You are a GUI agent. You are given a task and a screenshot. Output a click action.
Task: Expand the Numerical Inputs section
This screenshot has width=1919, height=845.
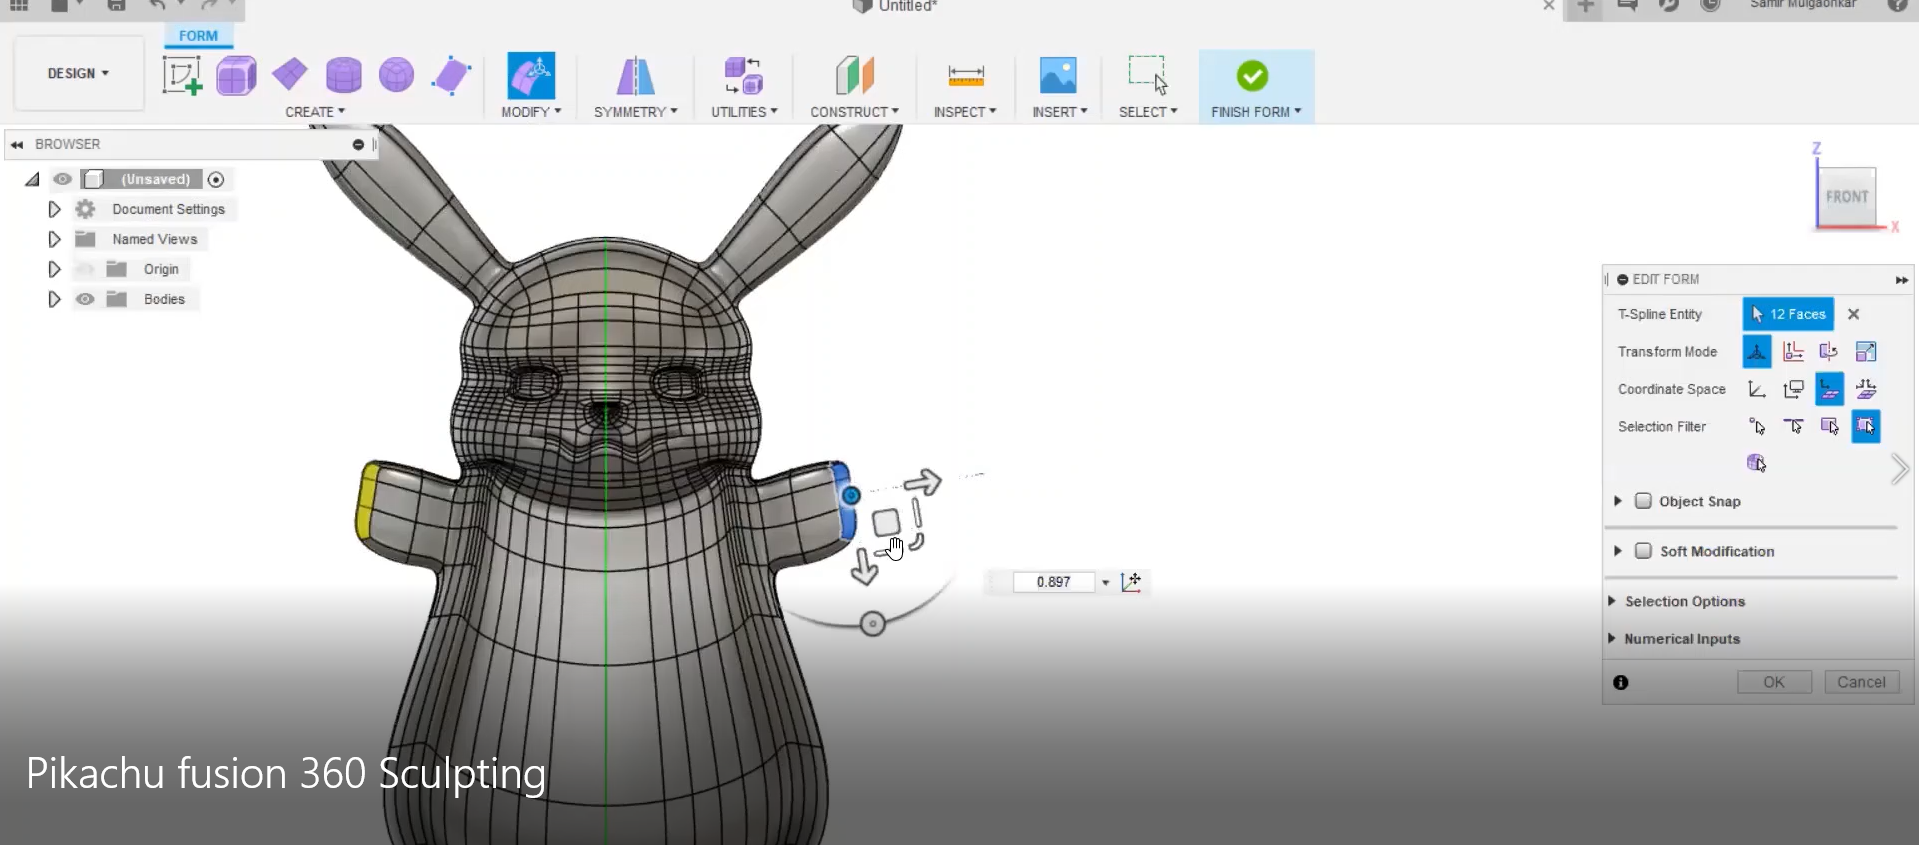tap(1612, 638)
